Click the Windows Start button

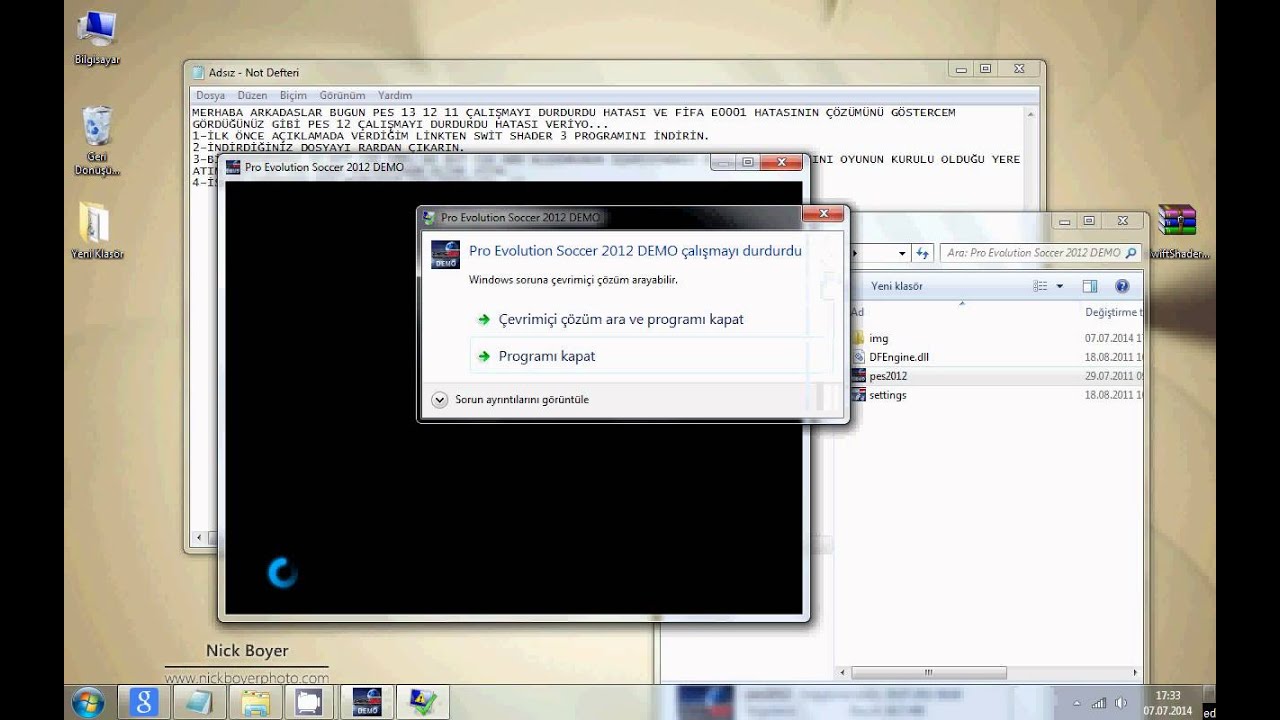[87, 702]
